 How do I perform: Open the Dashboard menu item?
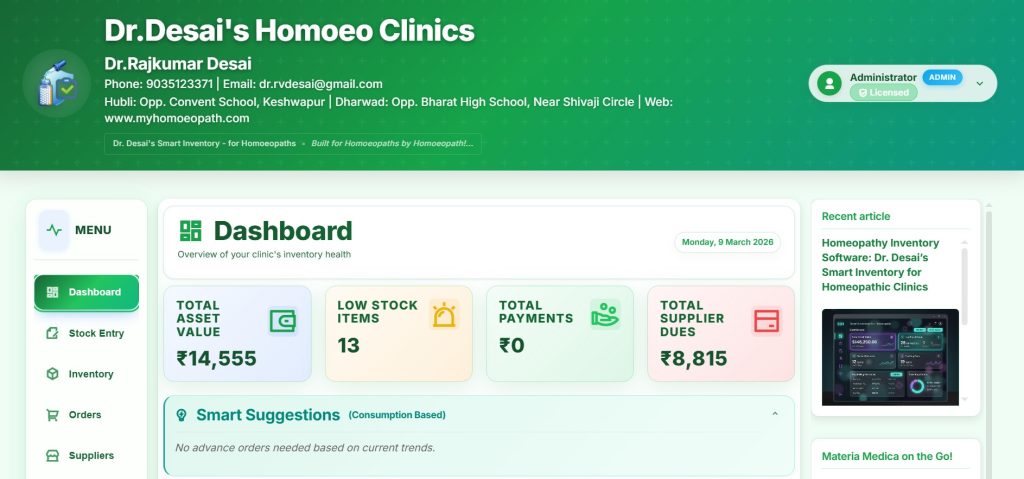tap(87, 292)
